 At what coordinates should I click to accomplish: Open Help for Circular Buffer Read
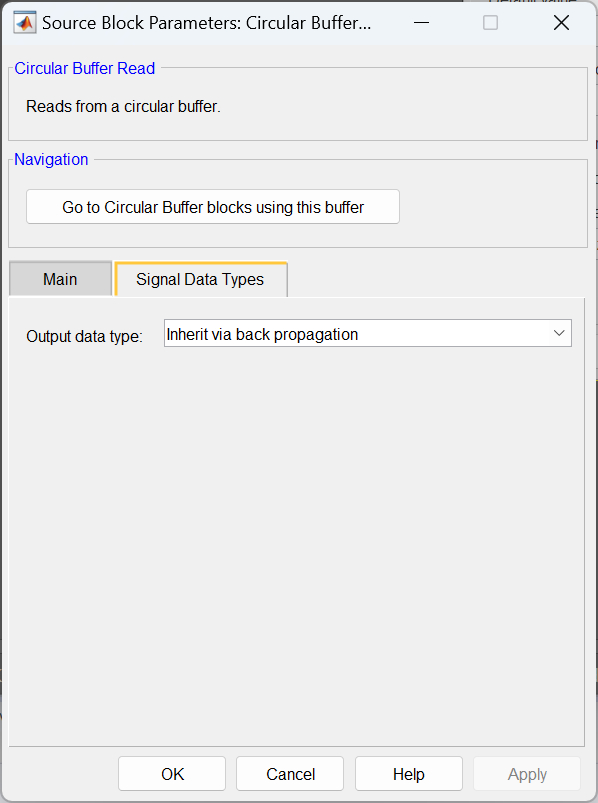pos(408,773)
